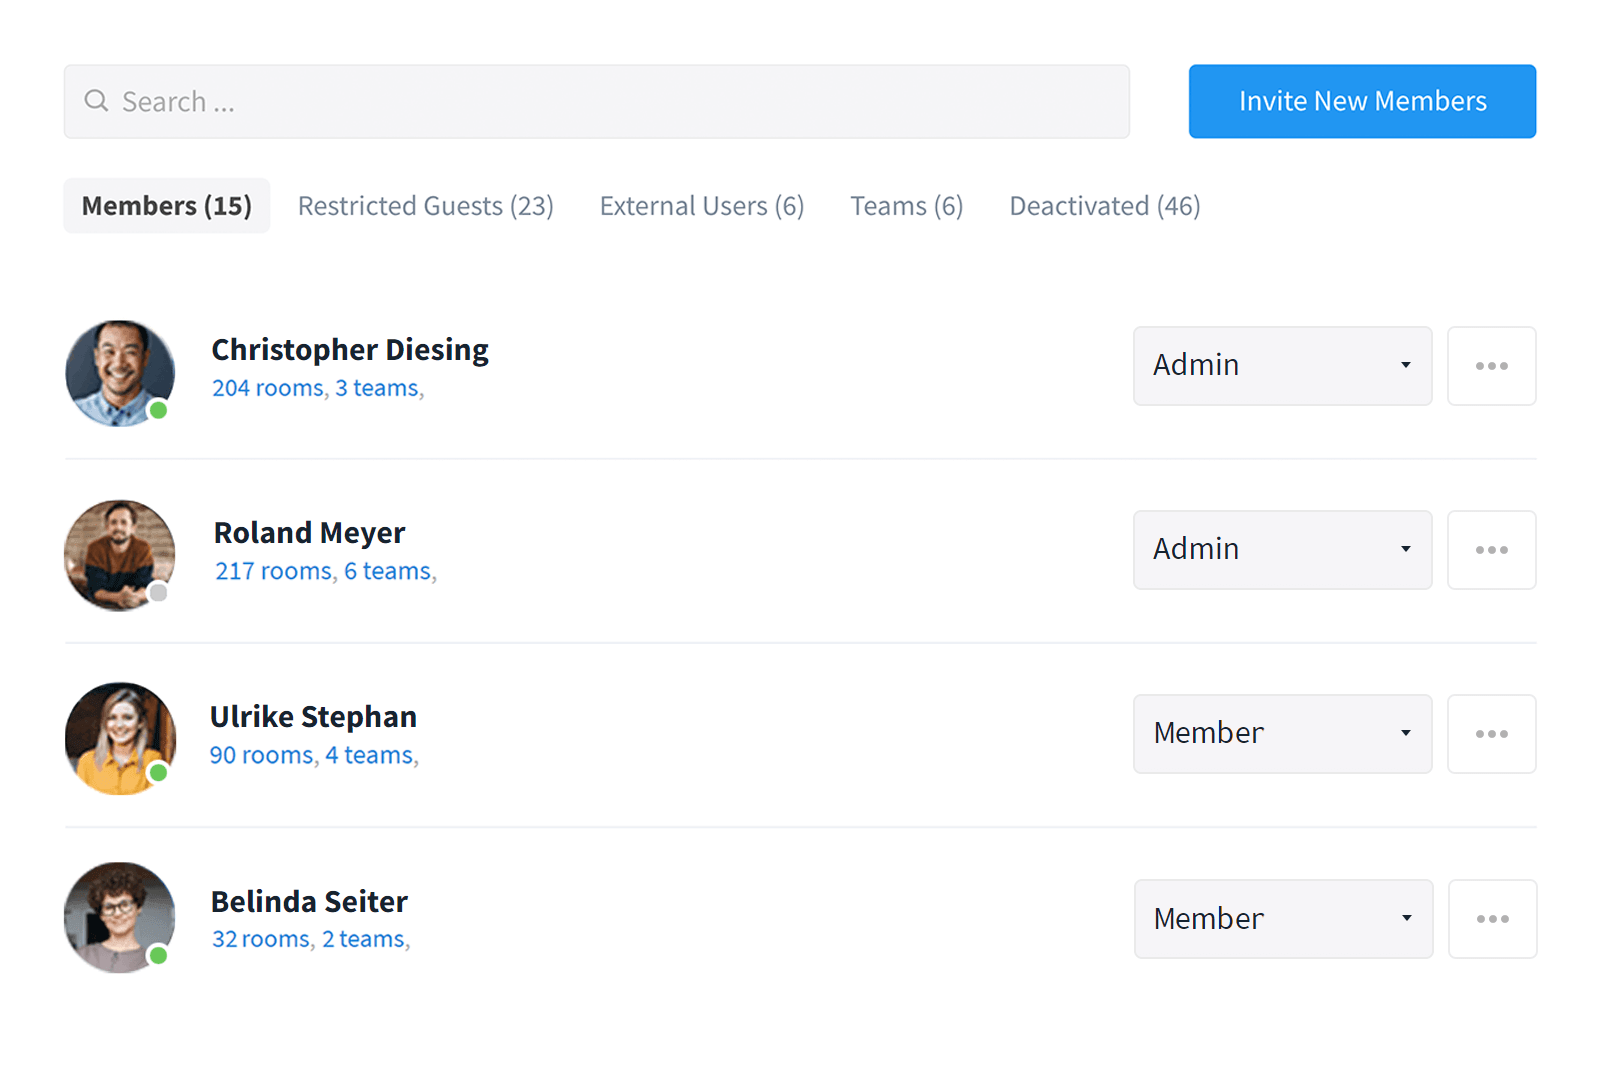Switch to Restricted Guests (23) tab

click(426, 206)
